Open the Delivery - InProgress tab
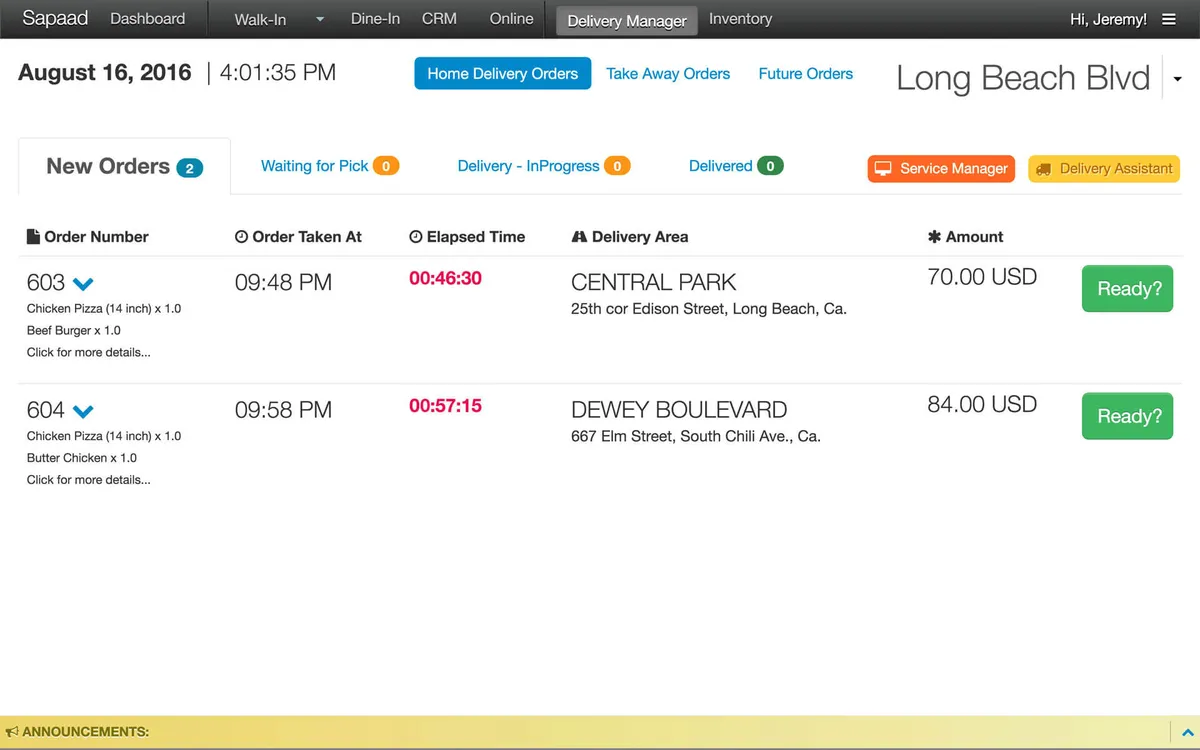Viewport: 1200px width, 750px height. [x=544, y=166]
